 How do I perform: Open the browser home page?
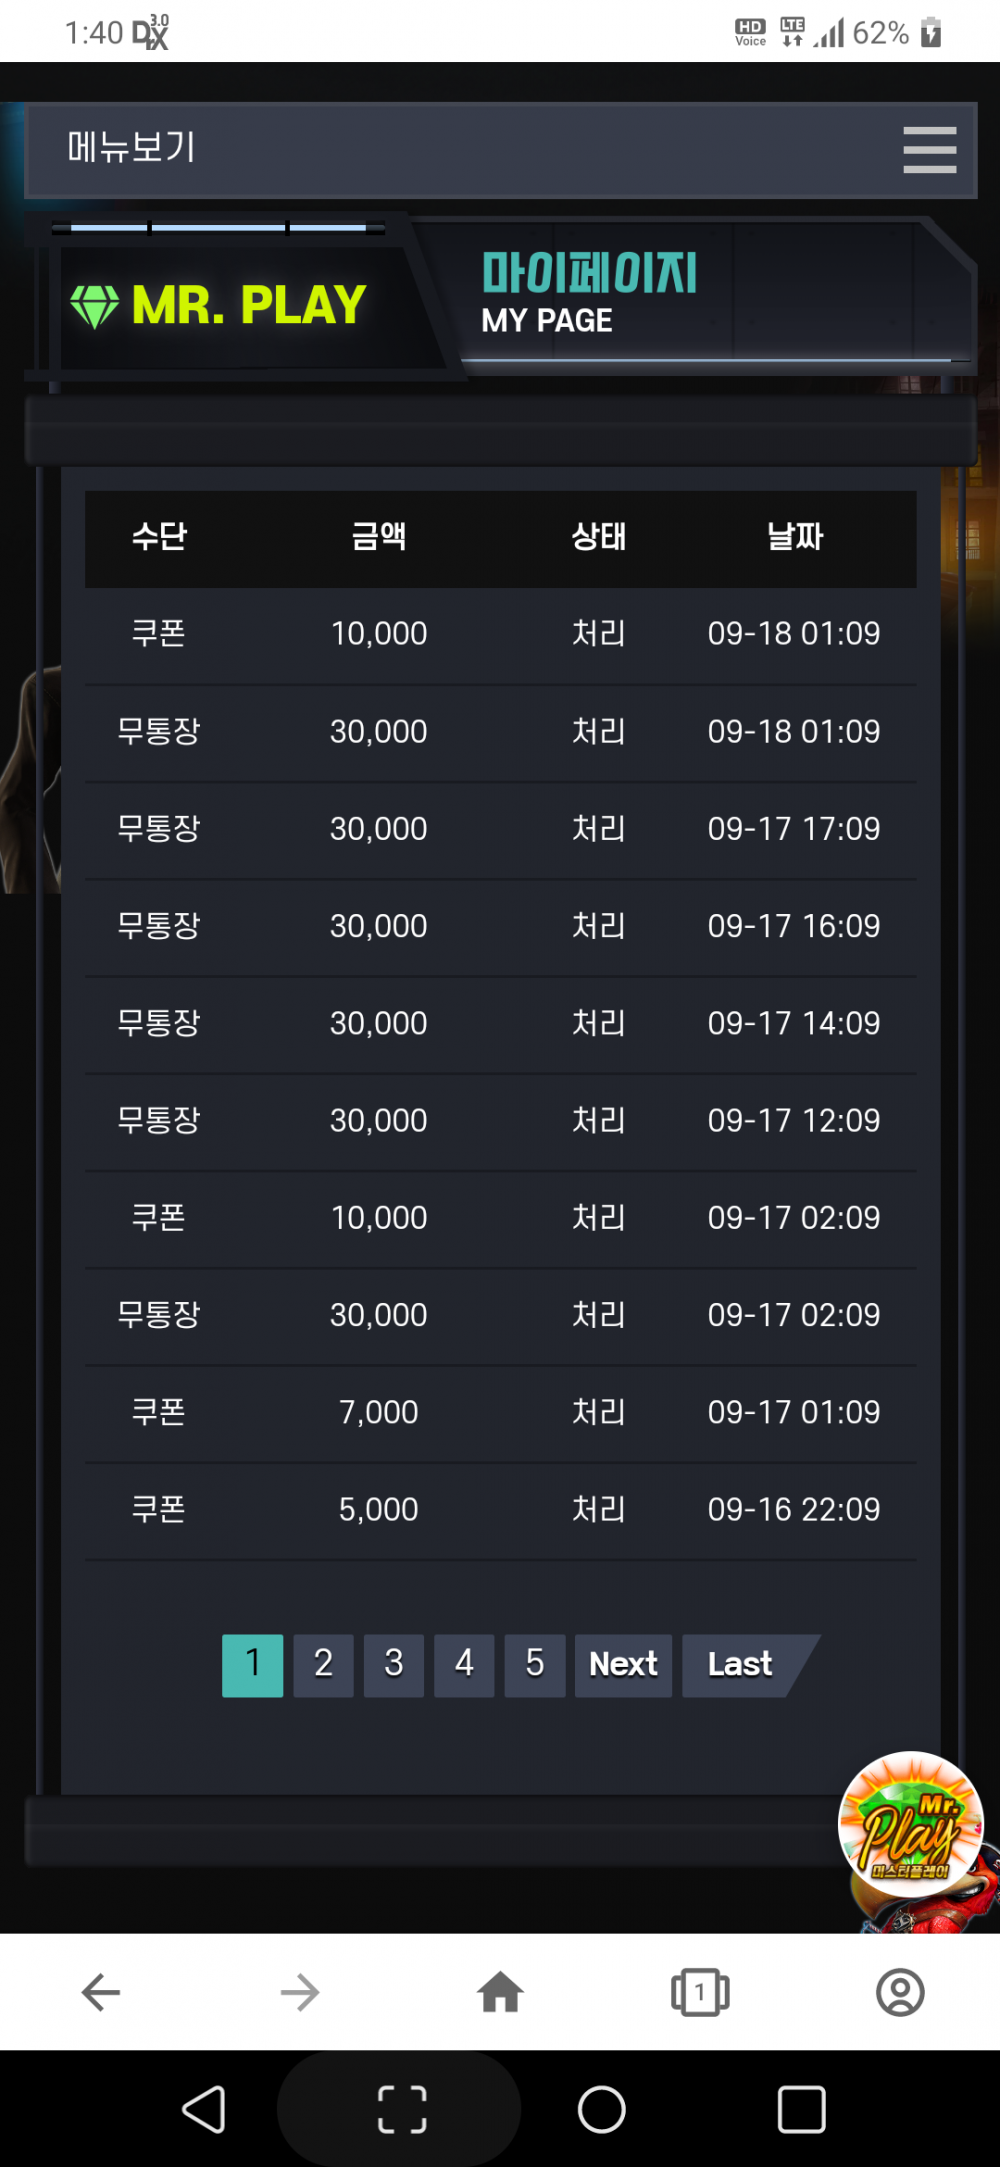point(500,1993)
